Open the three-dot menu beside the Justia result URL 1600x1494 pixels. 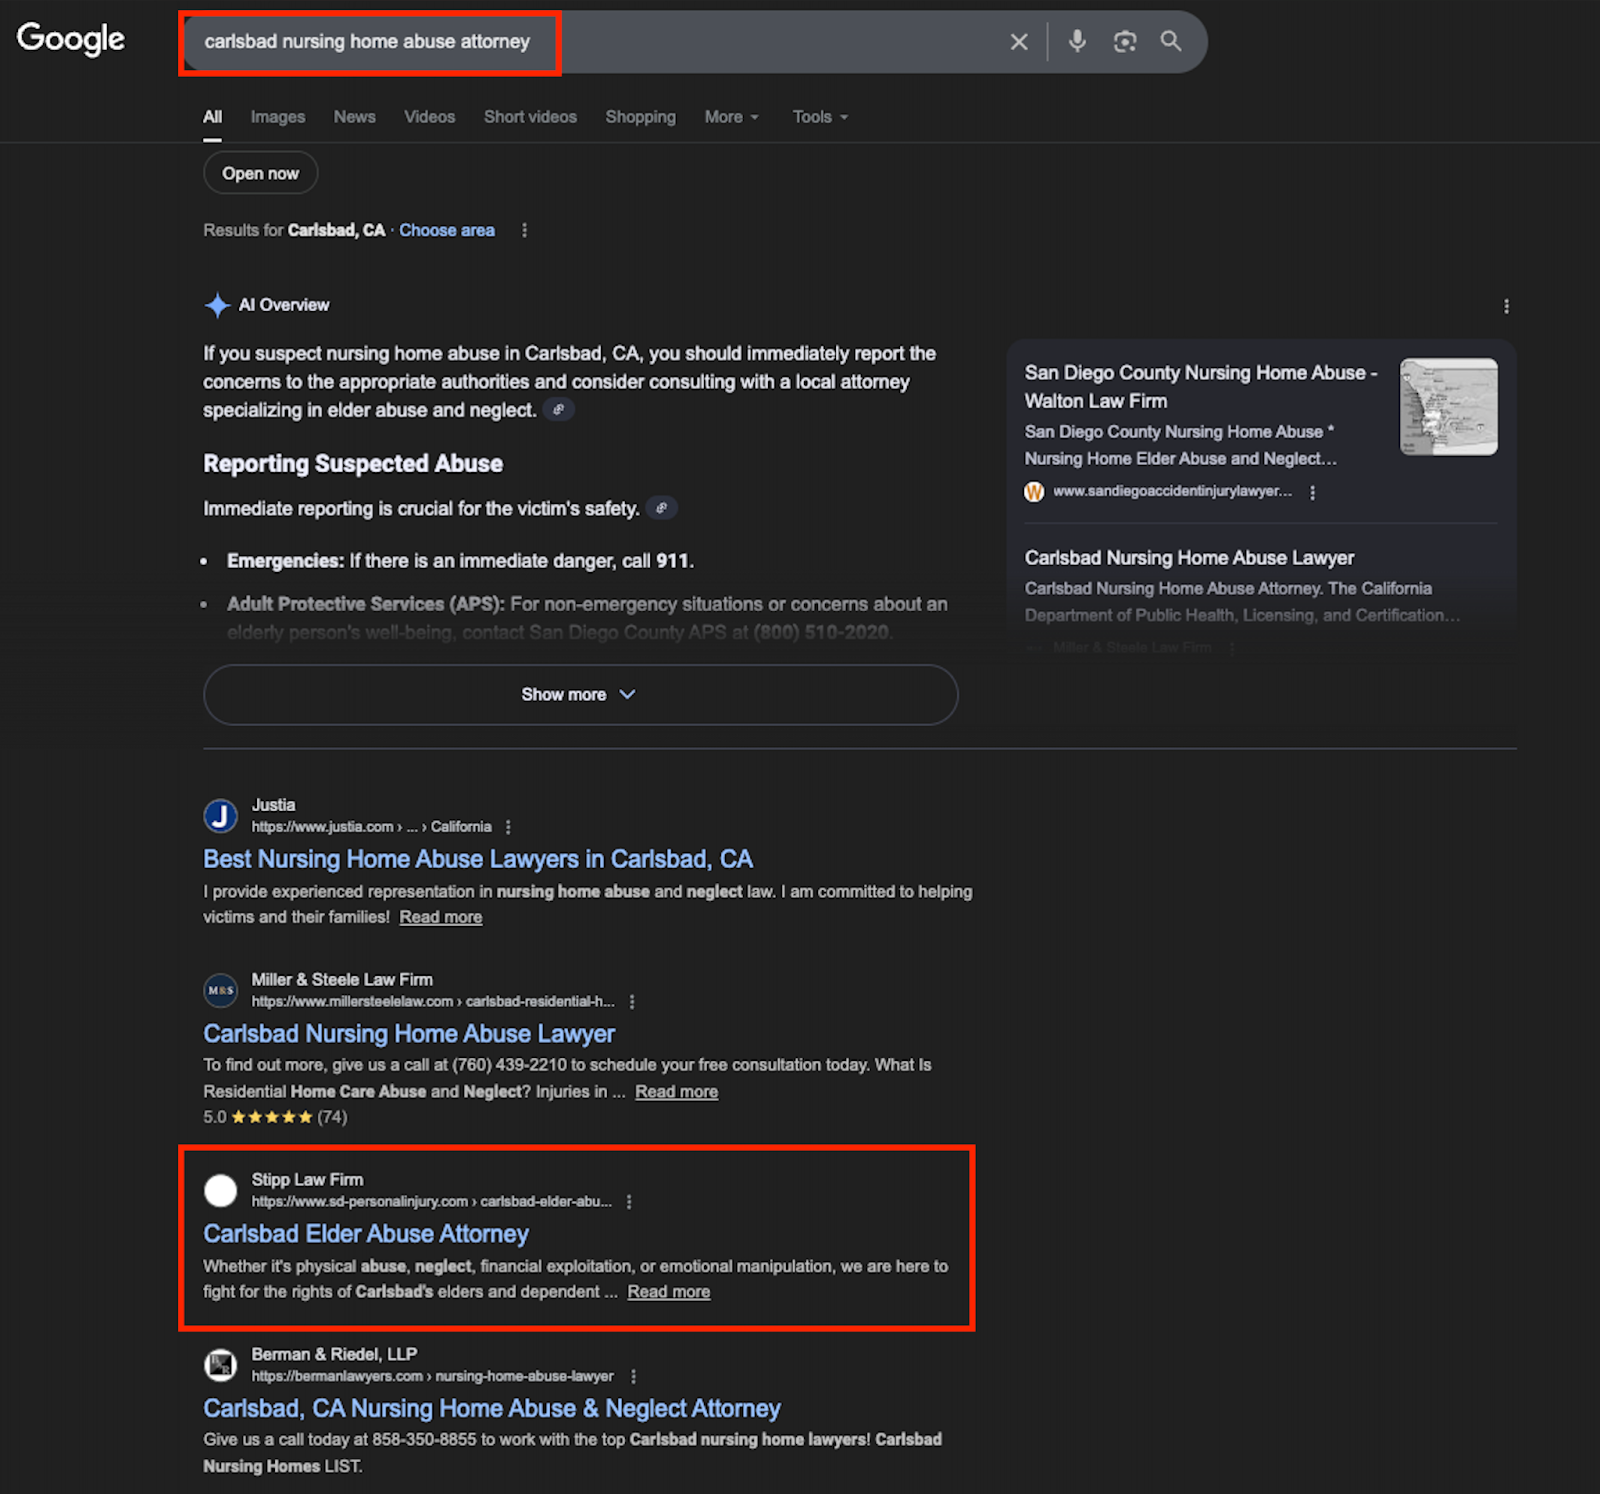click(508, 827)
